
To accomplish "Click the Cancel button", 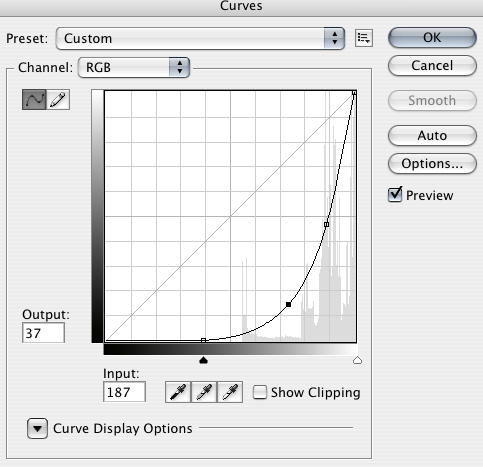I will pyautogui.click(x=432, y=65).
